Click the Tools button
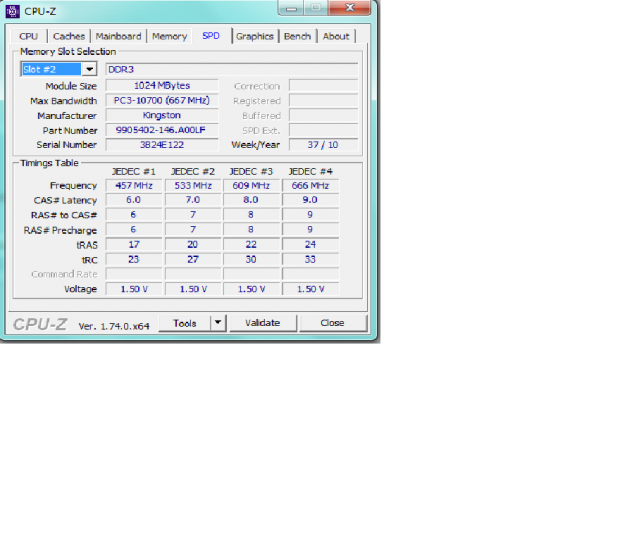This screenshot has width=620, height=552. [x=185, y=323]
